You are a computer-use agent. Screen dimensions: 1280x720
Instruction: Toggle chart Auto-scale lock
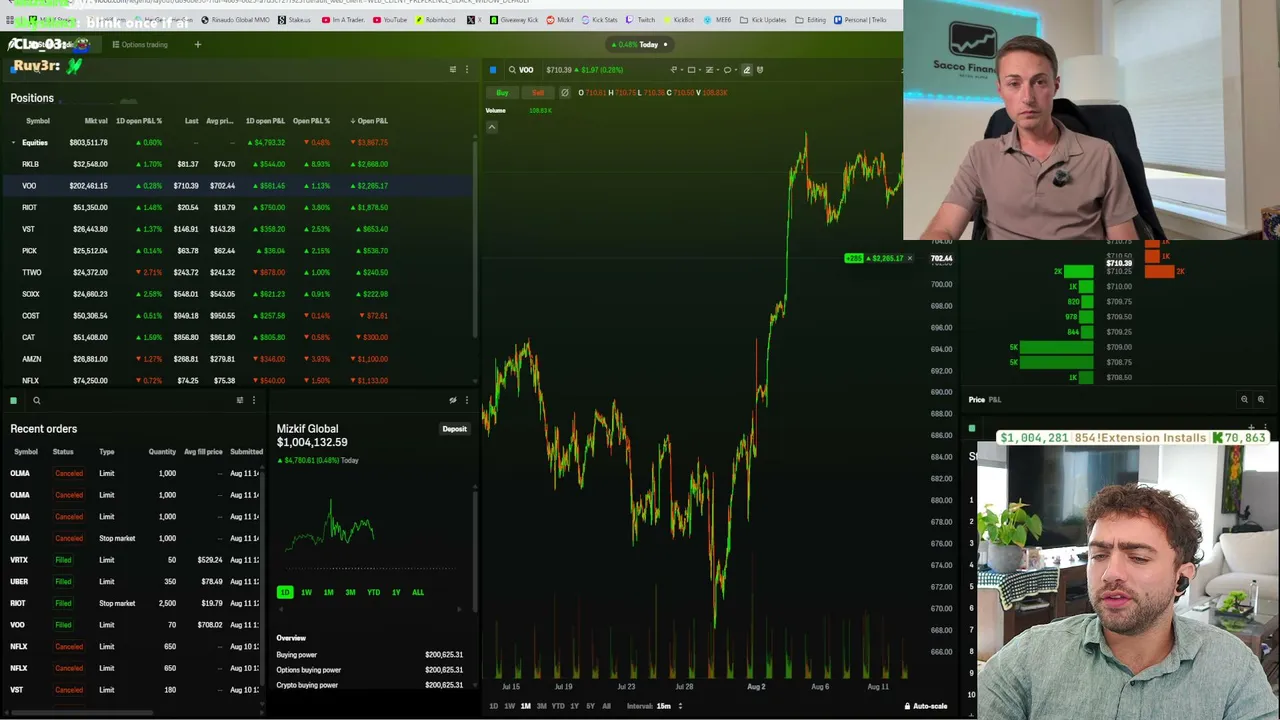(x=926, y=706)
